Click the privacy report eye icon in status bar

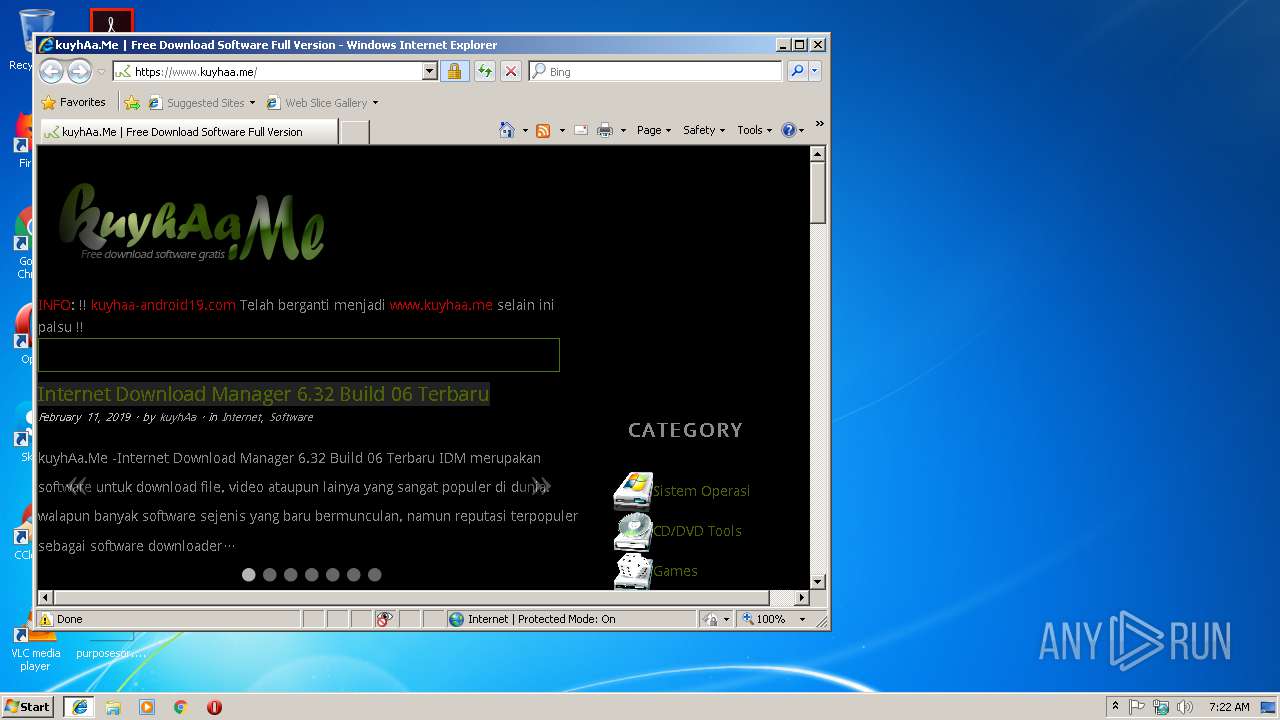(x=384, y=619)
